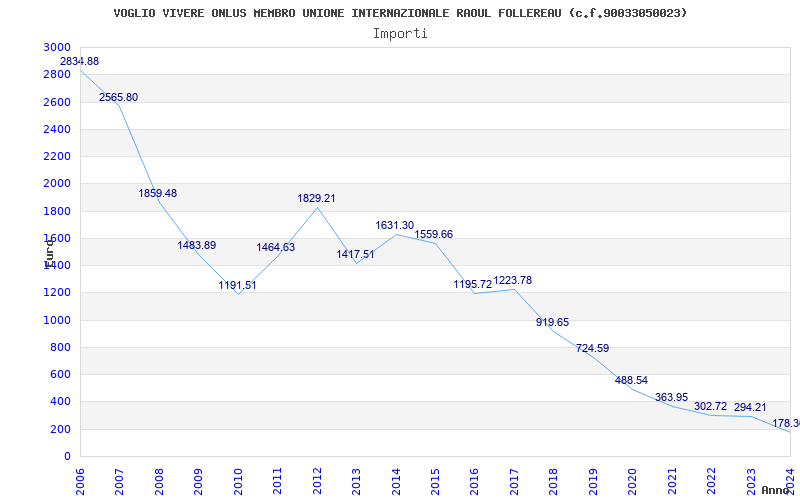Click the 2565.80 data point label
Image resolution: width=800 pixels, height=500 pixels.
click(x=119, y=97)
